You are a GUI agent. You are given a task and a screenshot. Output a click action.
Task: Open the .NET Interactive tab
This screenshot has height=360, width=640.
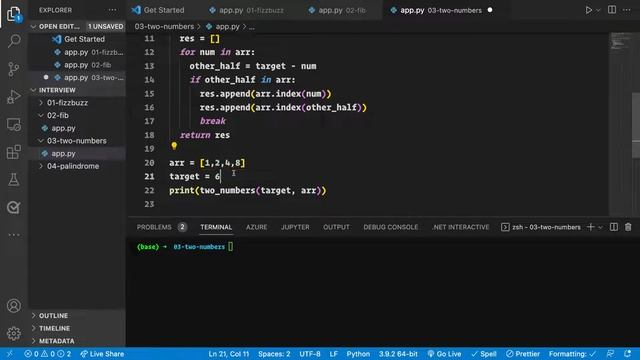click(461, 227)
